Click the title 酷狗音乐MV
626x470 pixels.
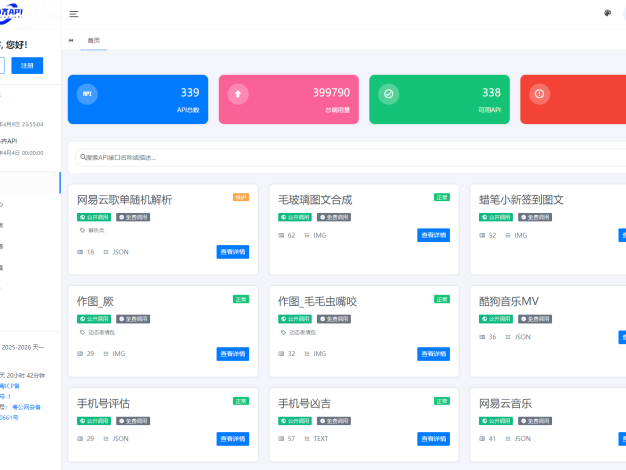tap(509, 301)
